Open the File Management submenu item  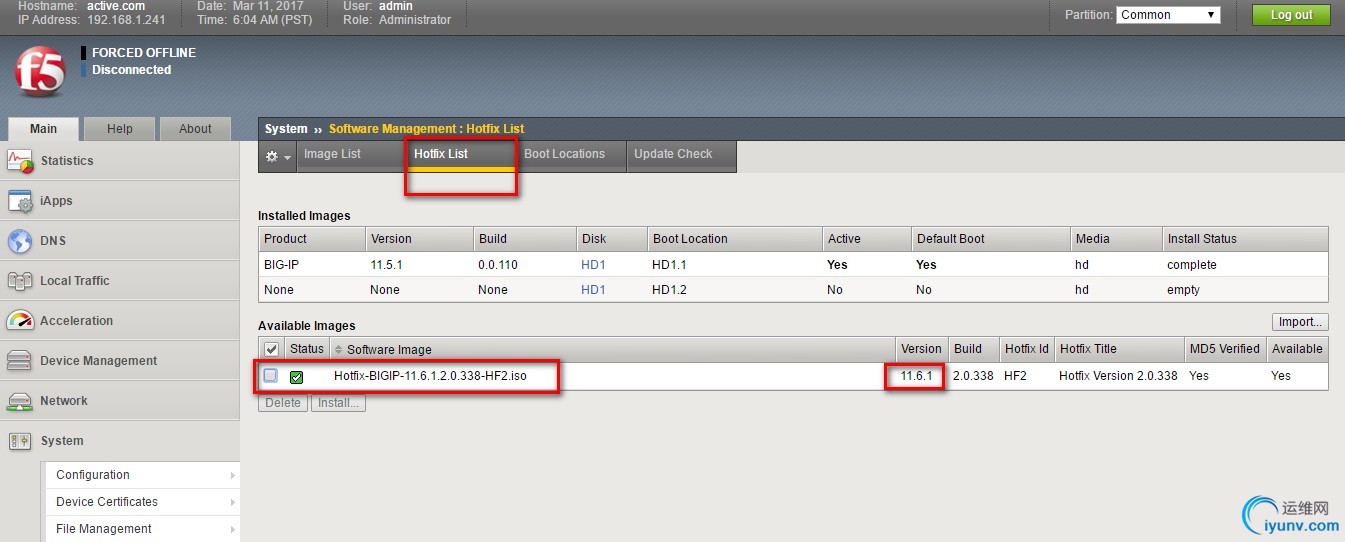[141, 529]
